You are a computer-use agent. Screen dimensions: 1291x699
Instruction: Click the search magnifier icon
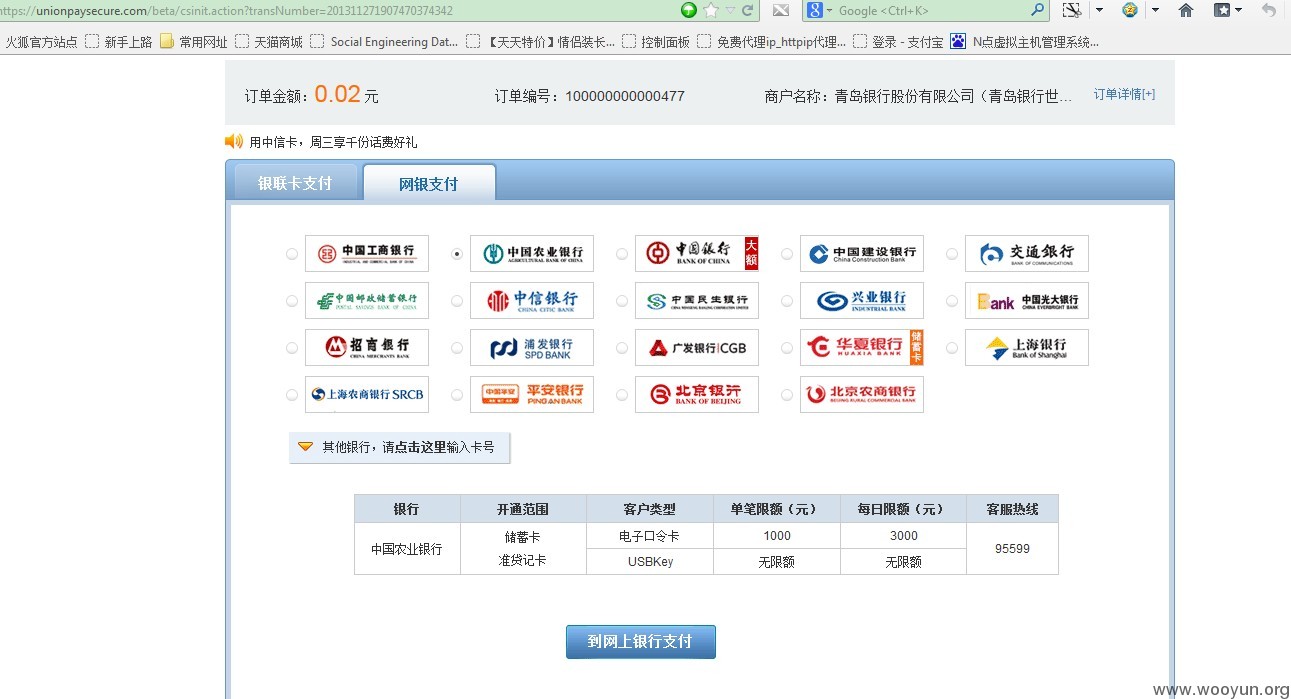[x=1038, y=10]
